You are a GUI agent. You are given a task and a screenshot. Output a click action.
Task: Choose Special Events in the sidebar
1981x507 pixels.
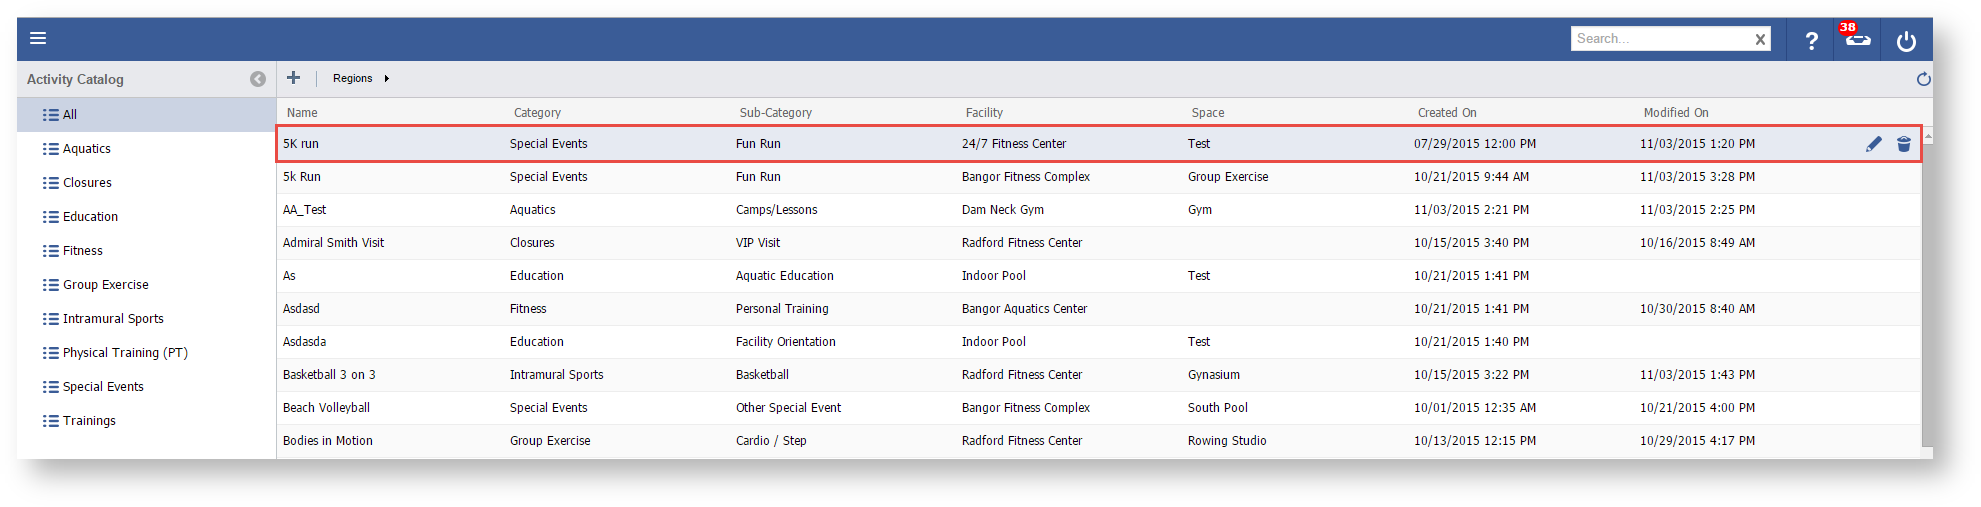[x=102, y=387]
